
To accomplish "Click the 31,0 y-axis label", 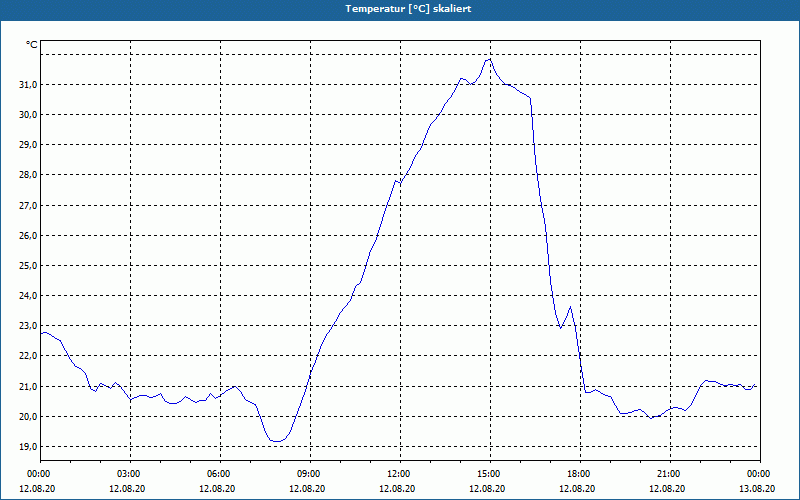I will coord(28,85).
